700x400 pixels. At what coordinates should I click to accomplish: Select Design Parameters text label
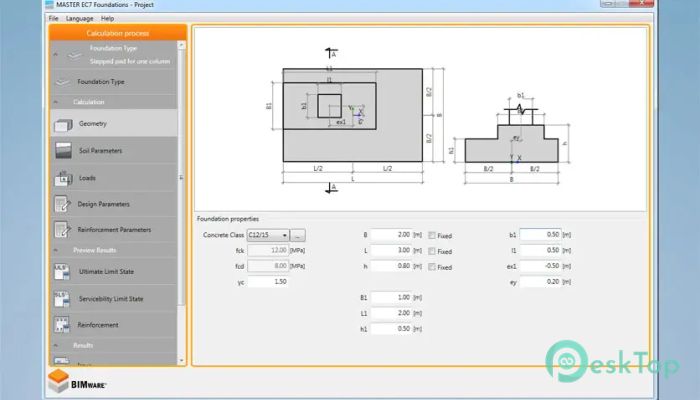104,204
